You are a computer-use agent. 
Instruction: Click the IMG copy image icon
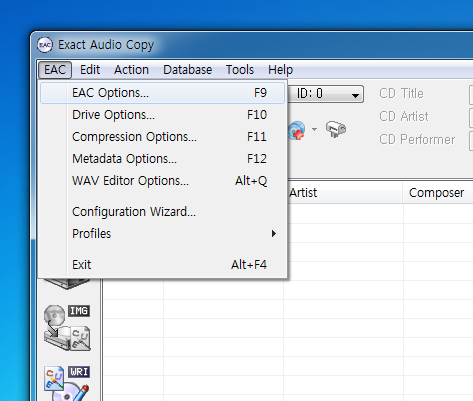pyautogui.click(x=67, y=327)
